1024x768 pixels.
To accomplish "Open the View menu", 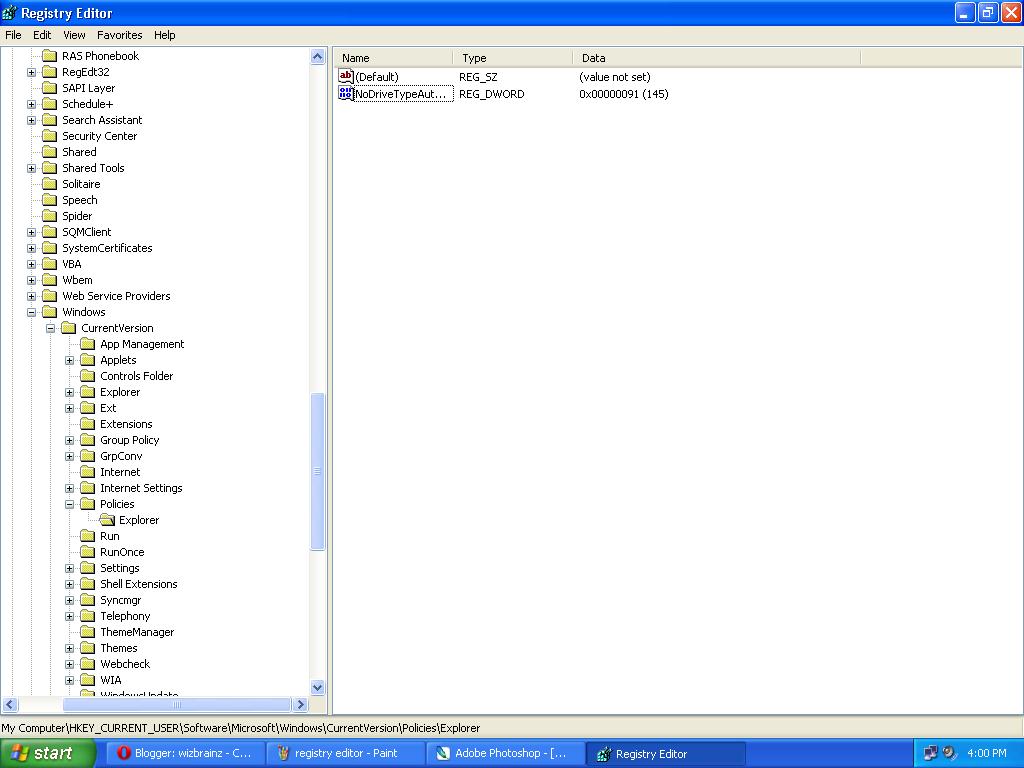I will click(74, 35).
